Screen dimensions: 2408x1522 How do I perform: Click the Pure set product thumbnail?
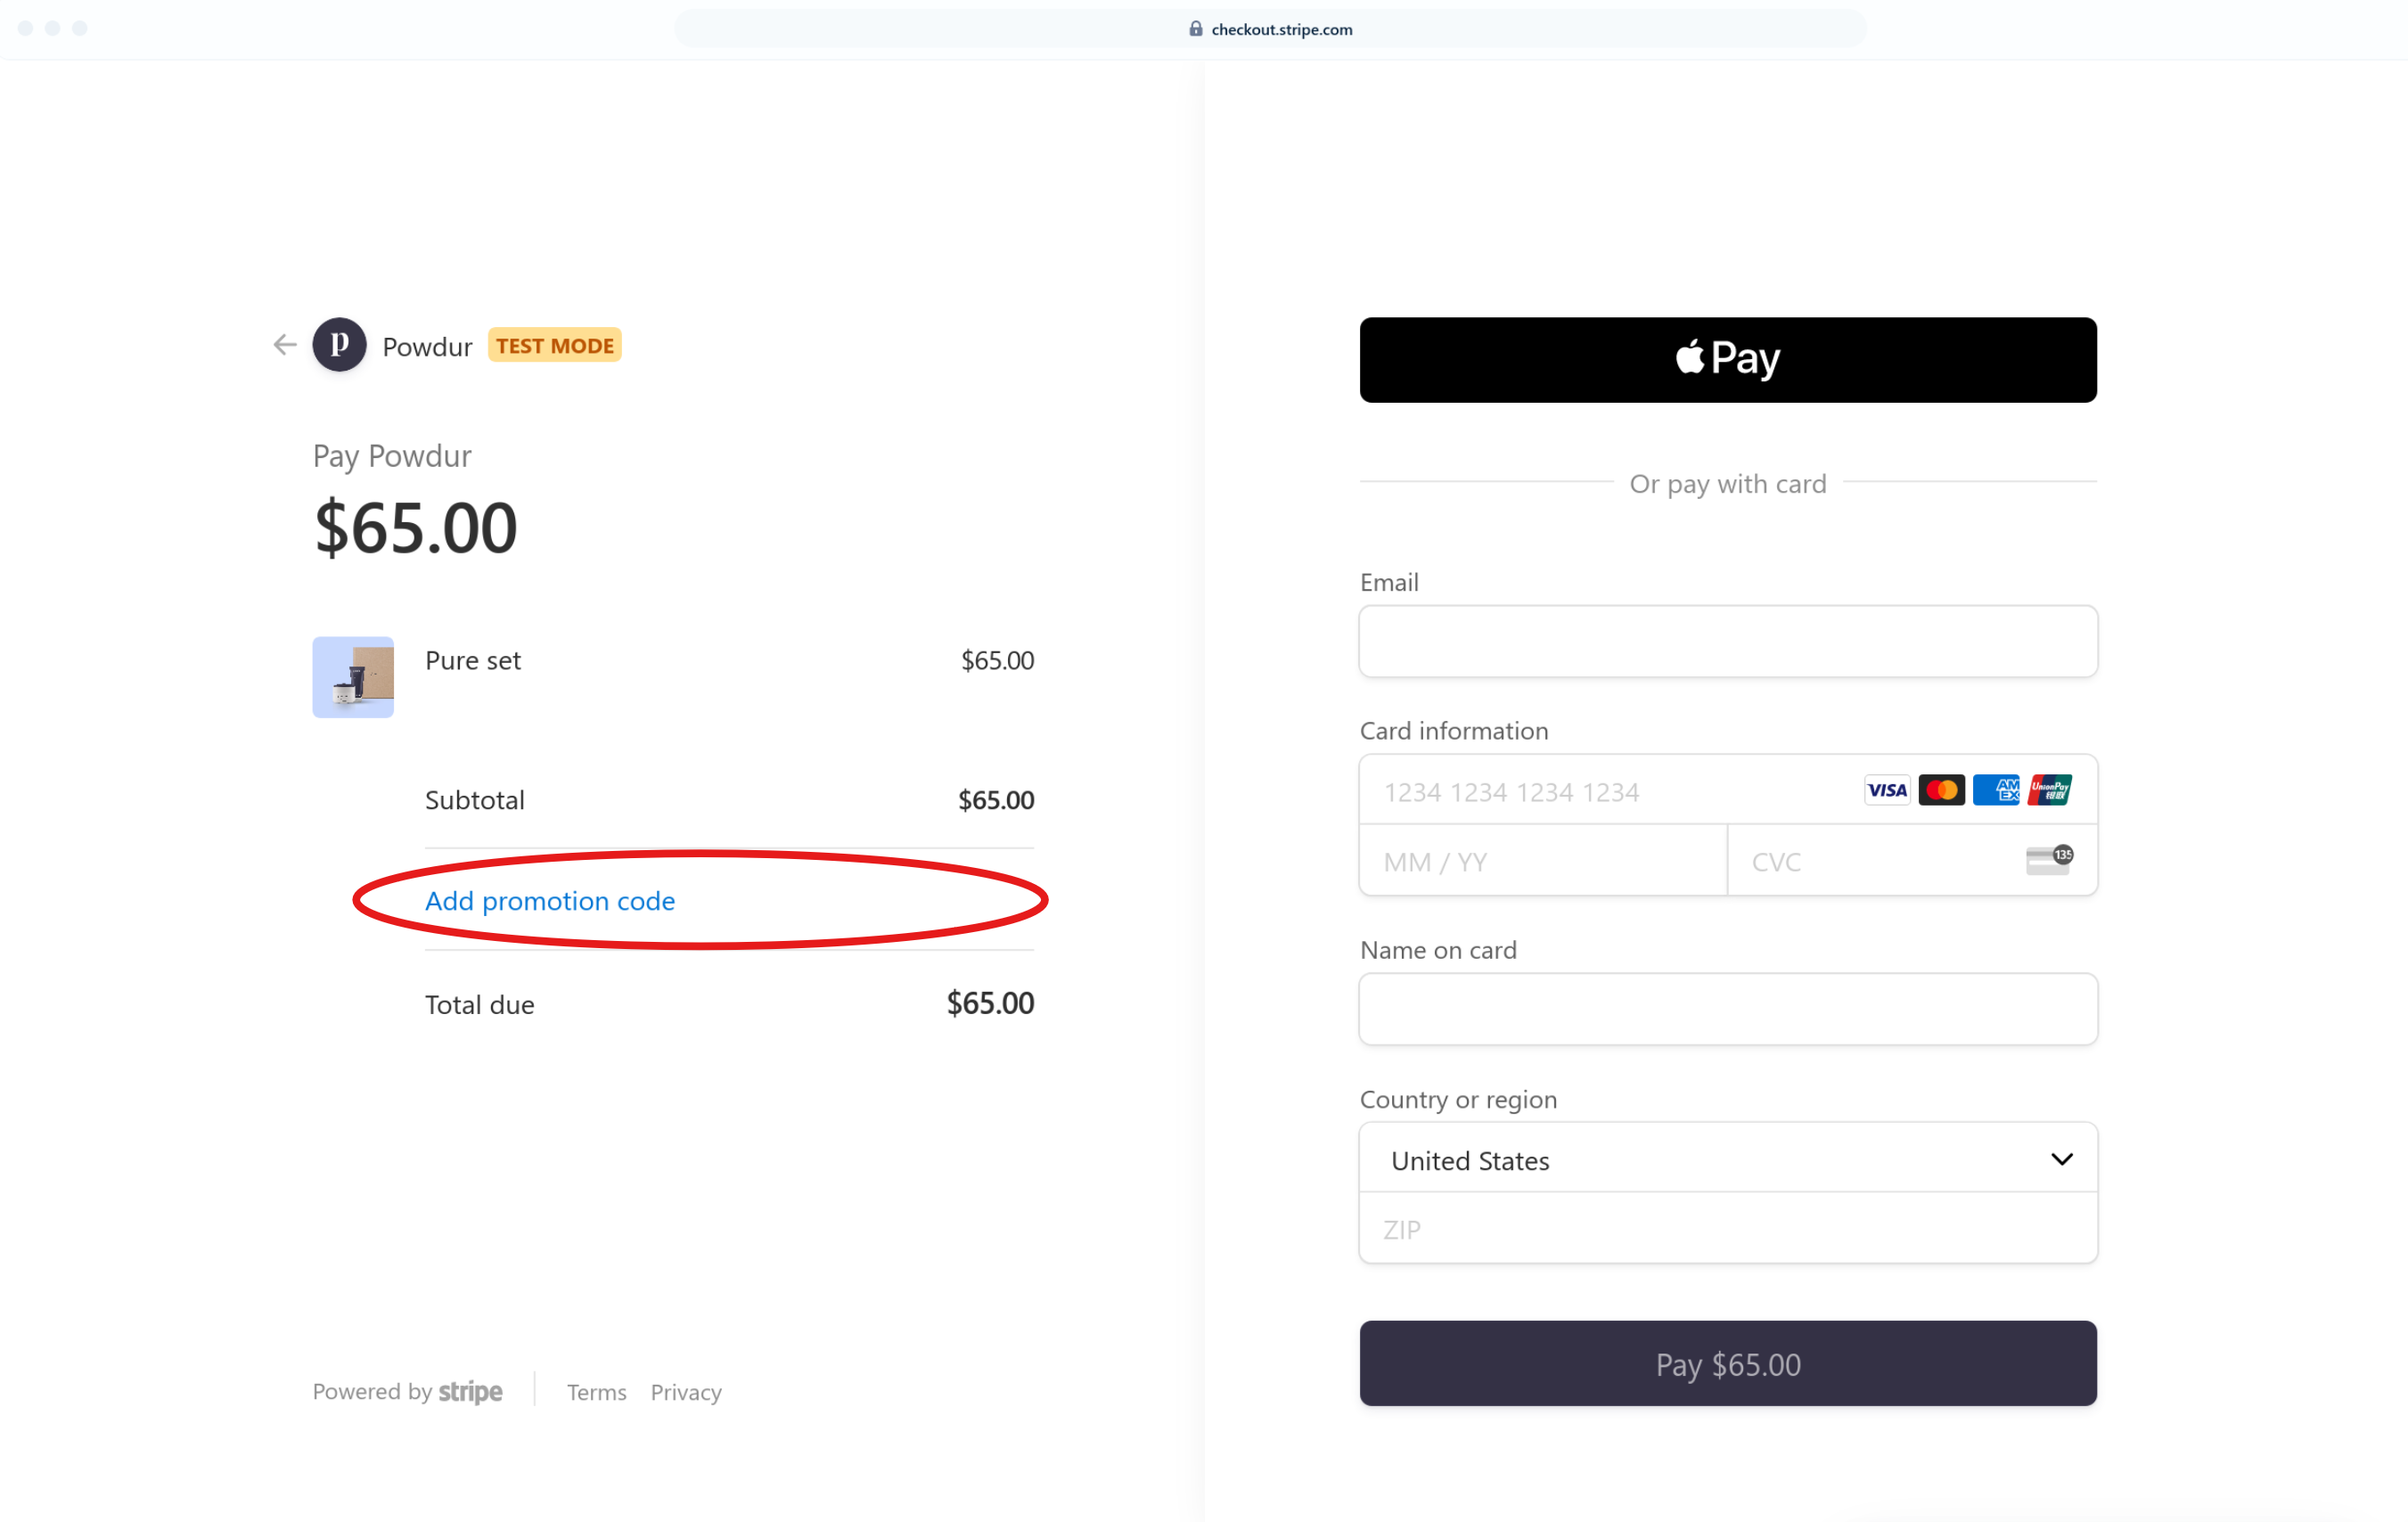pos(353,677)
